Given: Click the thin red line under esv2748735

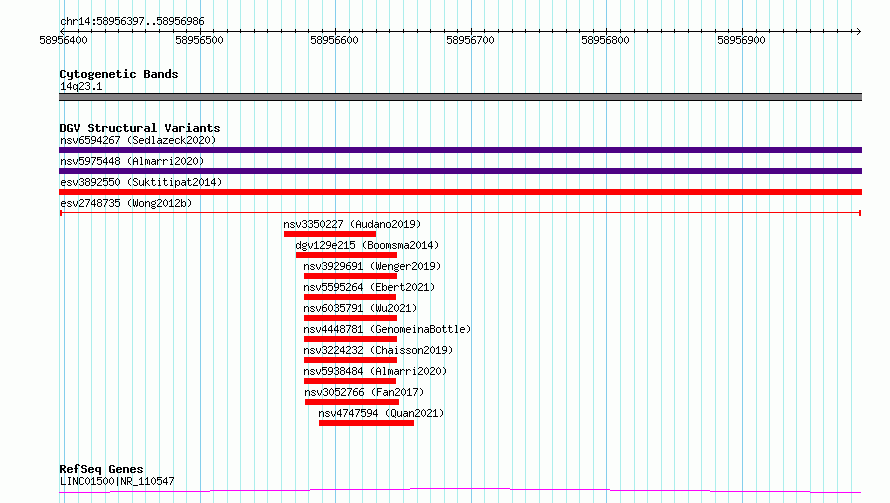Looking at the screenshot, I should pos(460,213).
